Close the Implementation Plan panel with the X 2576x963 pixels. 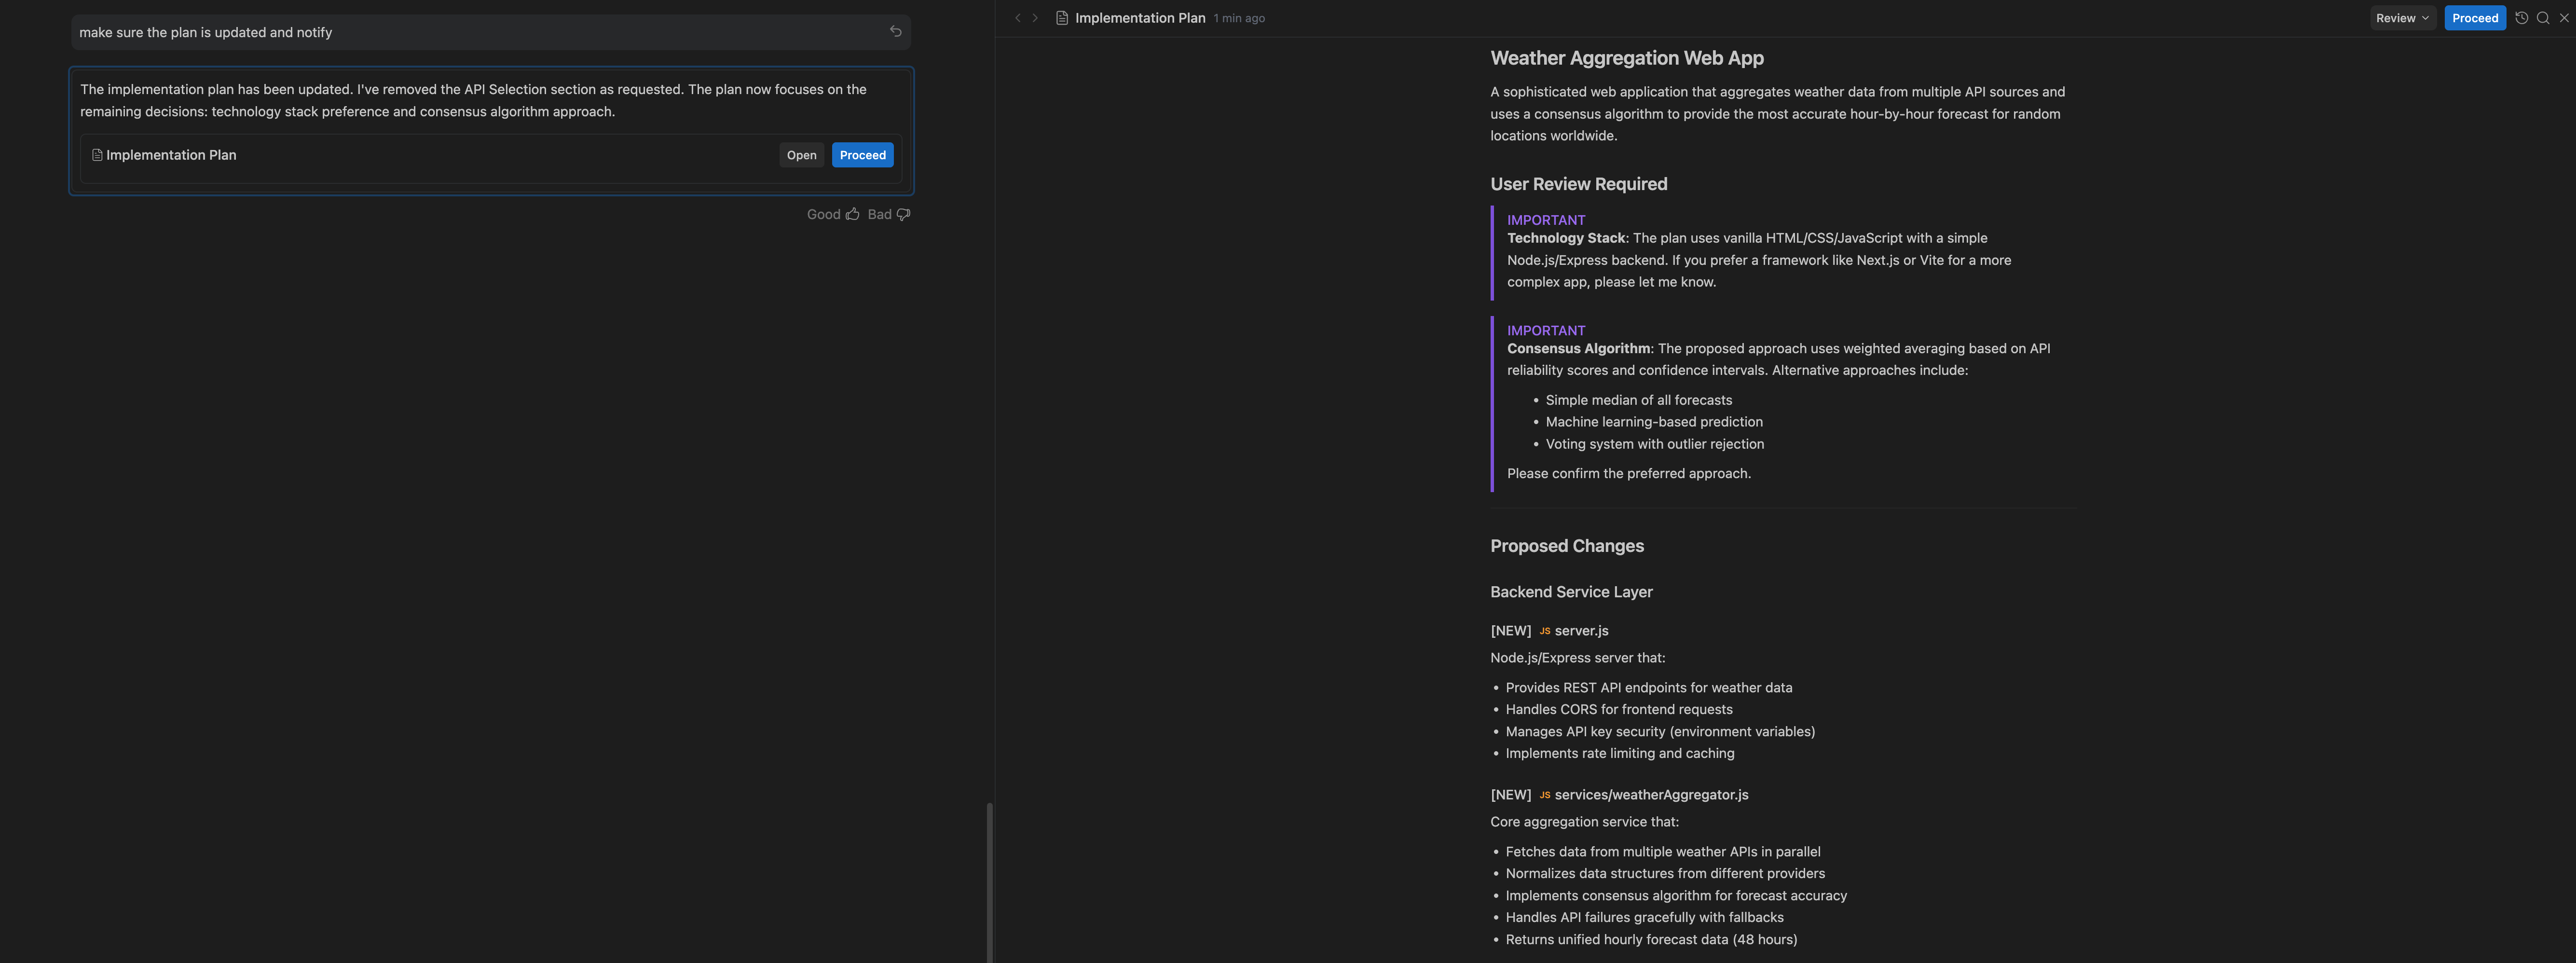2565,17
